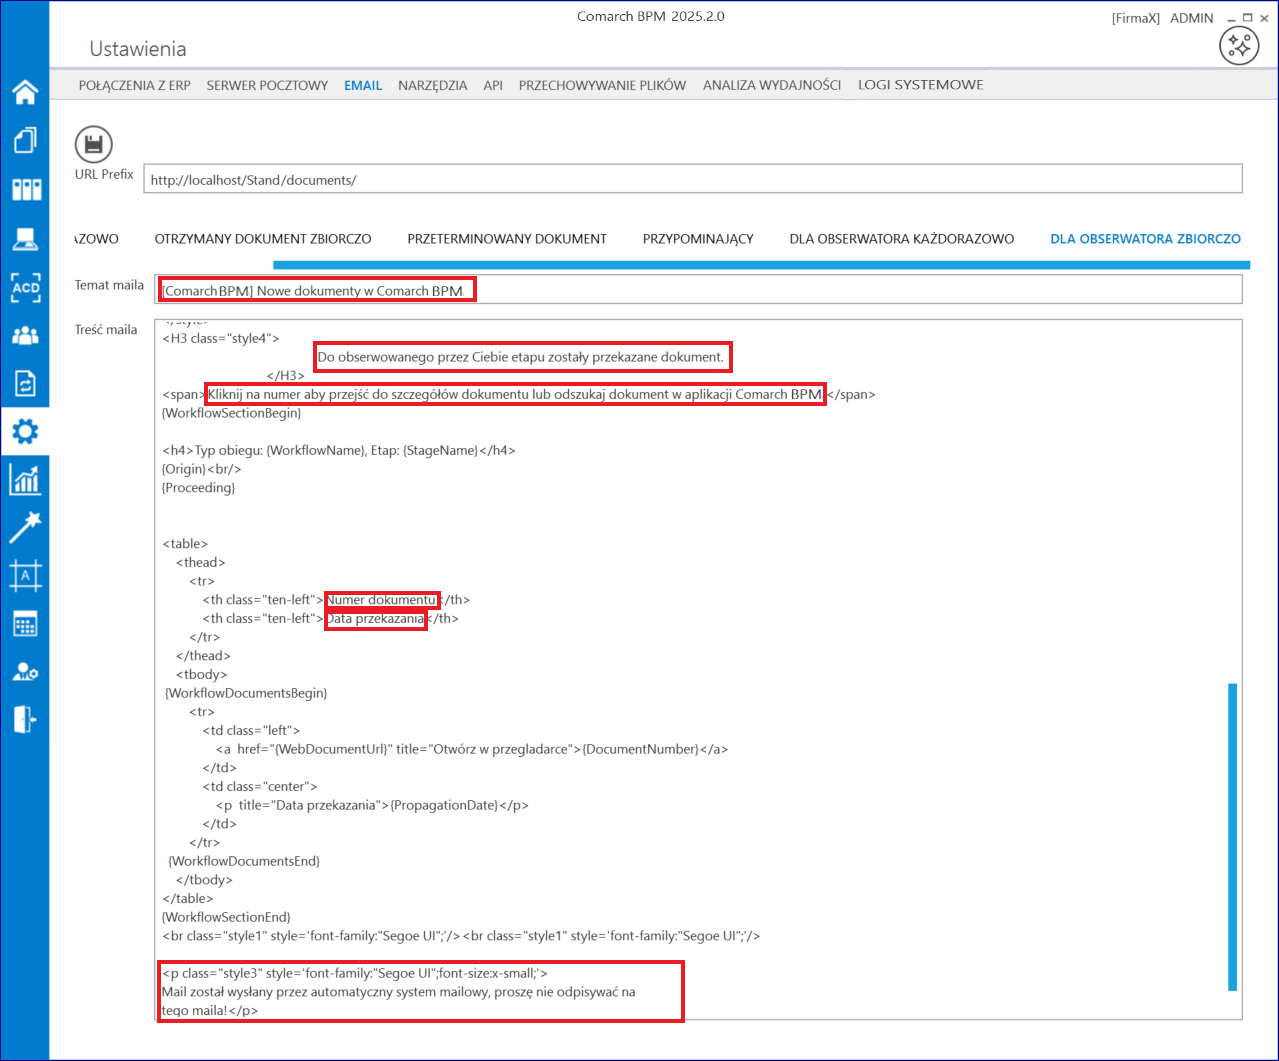The height and width of the screenshot is (1061, 1279).
Task: Click the 'Kliknij na numer' span text
Action: point(515,395)
